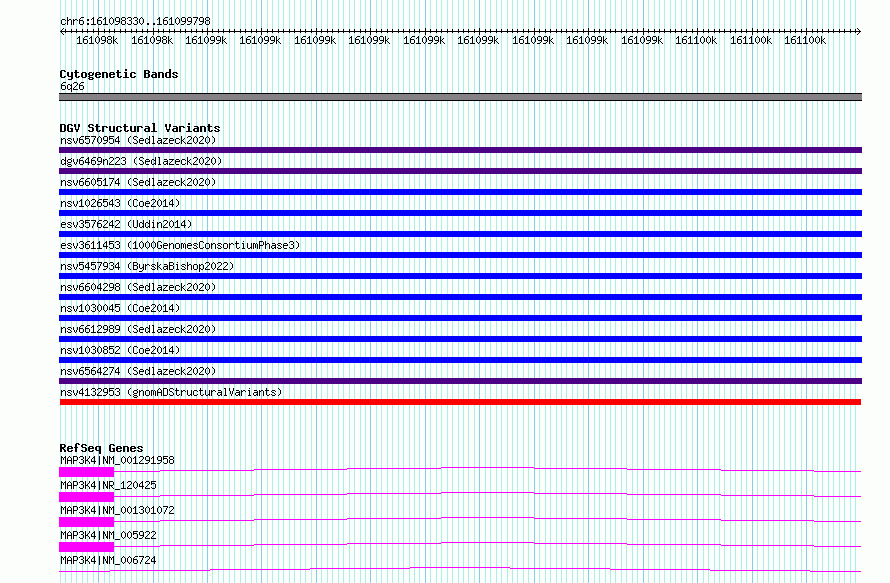Screen dimensions: 890x583
Task: Click the blue bar under nsv1030852
Action: point(460,360)
